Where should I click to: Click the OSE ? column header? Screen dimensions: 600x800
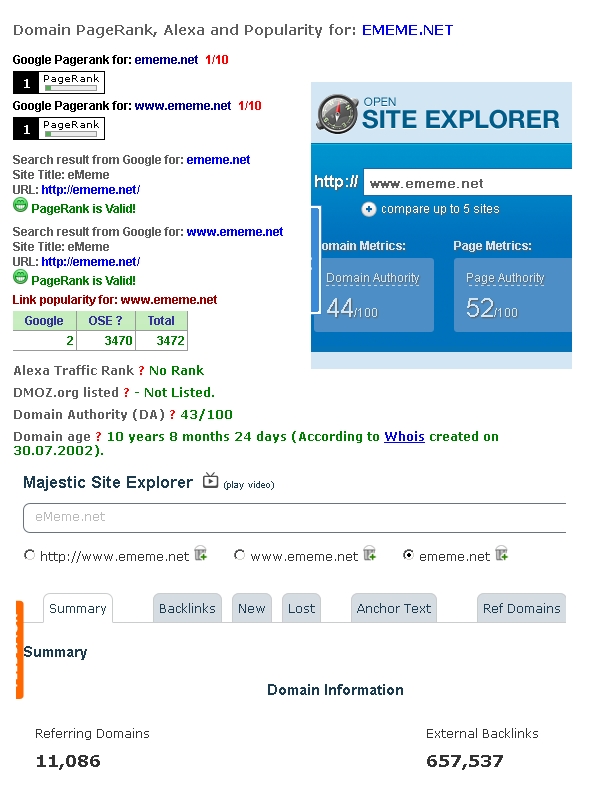pyautogui.click(x=106, y=321)
